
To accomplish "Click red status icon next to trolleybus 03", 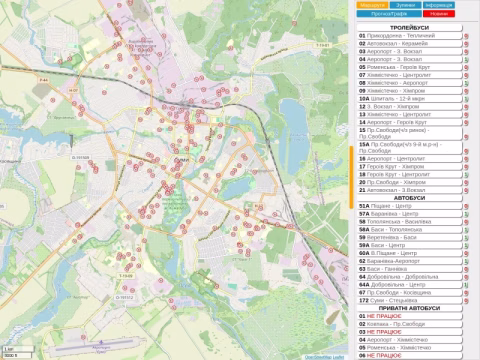I will (x=466, y=52).
